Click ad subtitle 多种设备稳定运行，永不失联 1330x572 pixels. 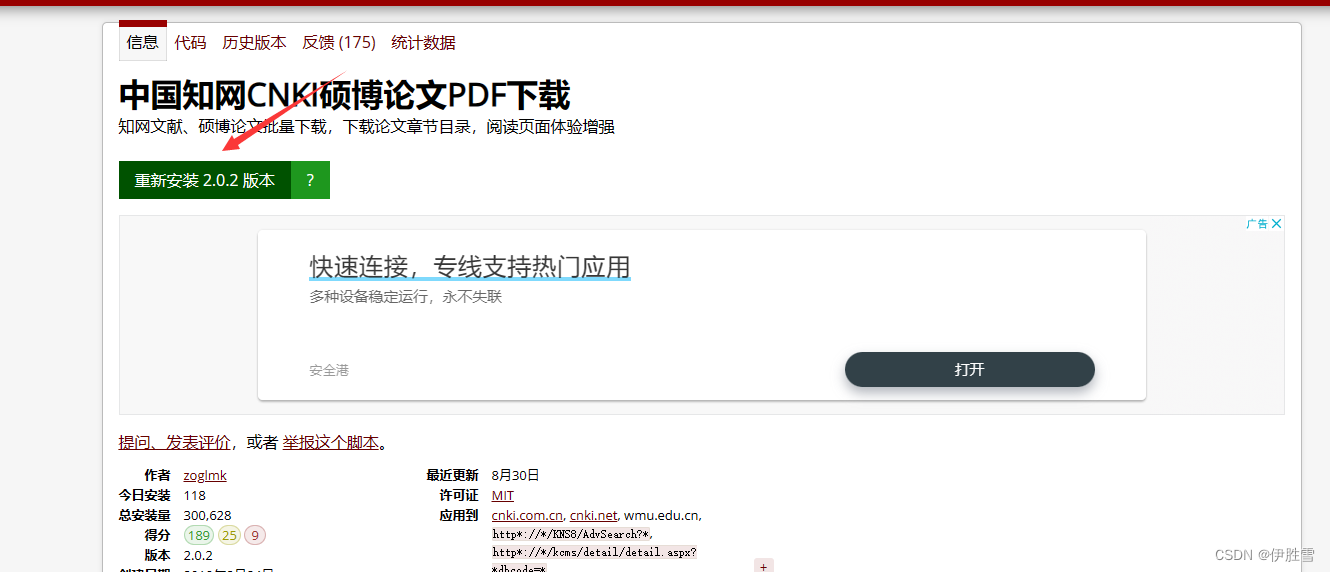(405, 296)
